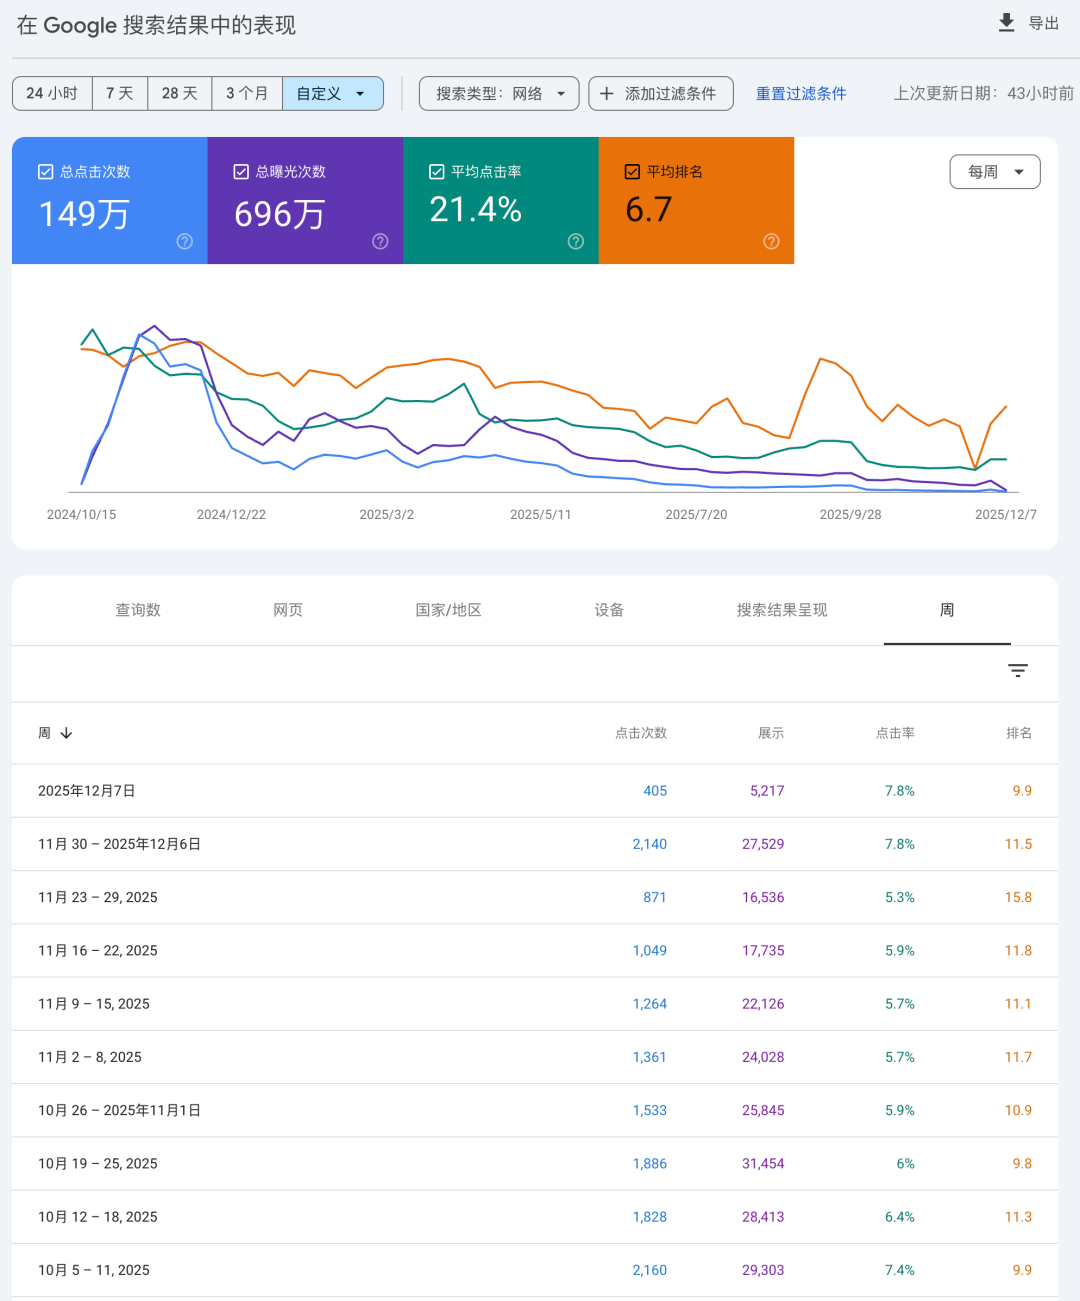The width and height of the screenshot is (1080, 1301).
Task: Click row 10月 26 – 2025年11月1日
Action: click(x=535, y=1110)
